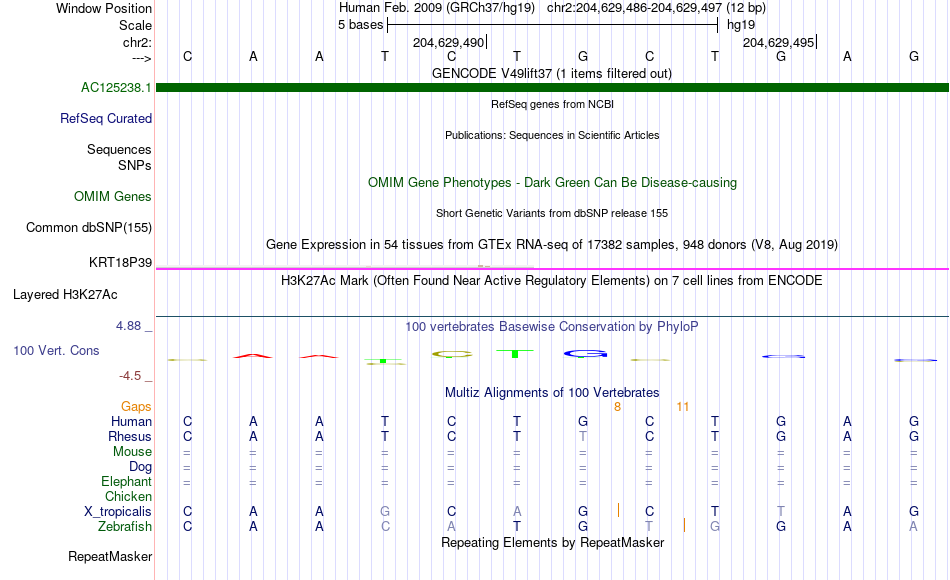This screenshot has width=950, height=580.
Task: Select the Chicken species label
Action: 128,496
